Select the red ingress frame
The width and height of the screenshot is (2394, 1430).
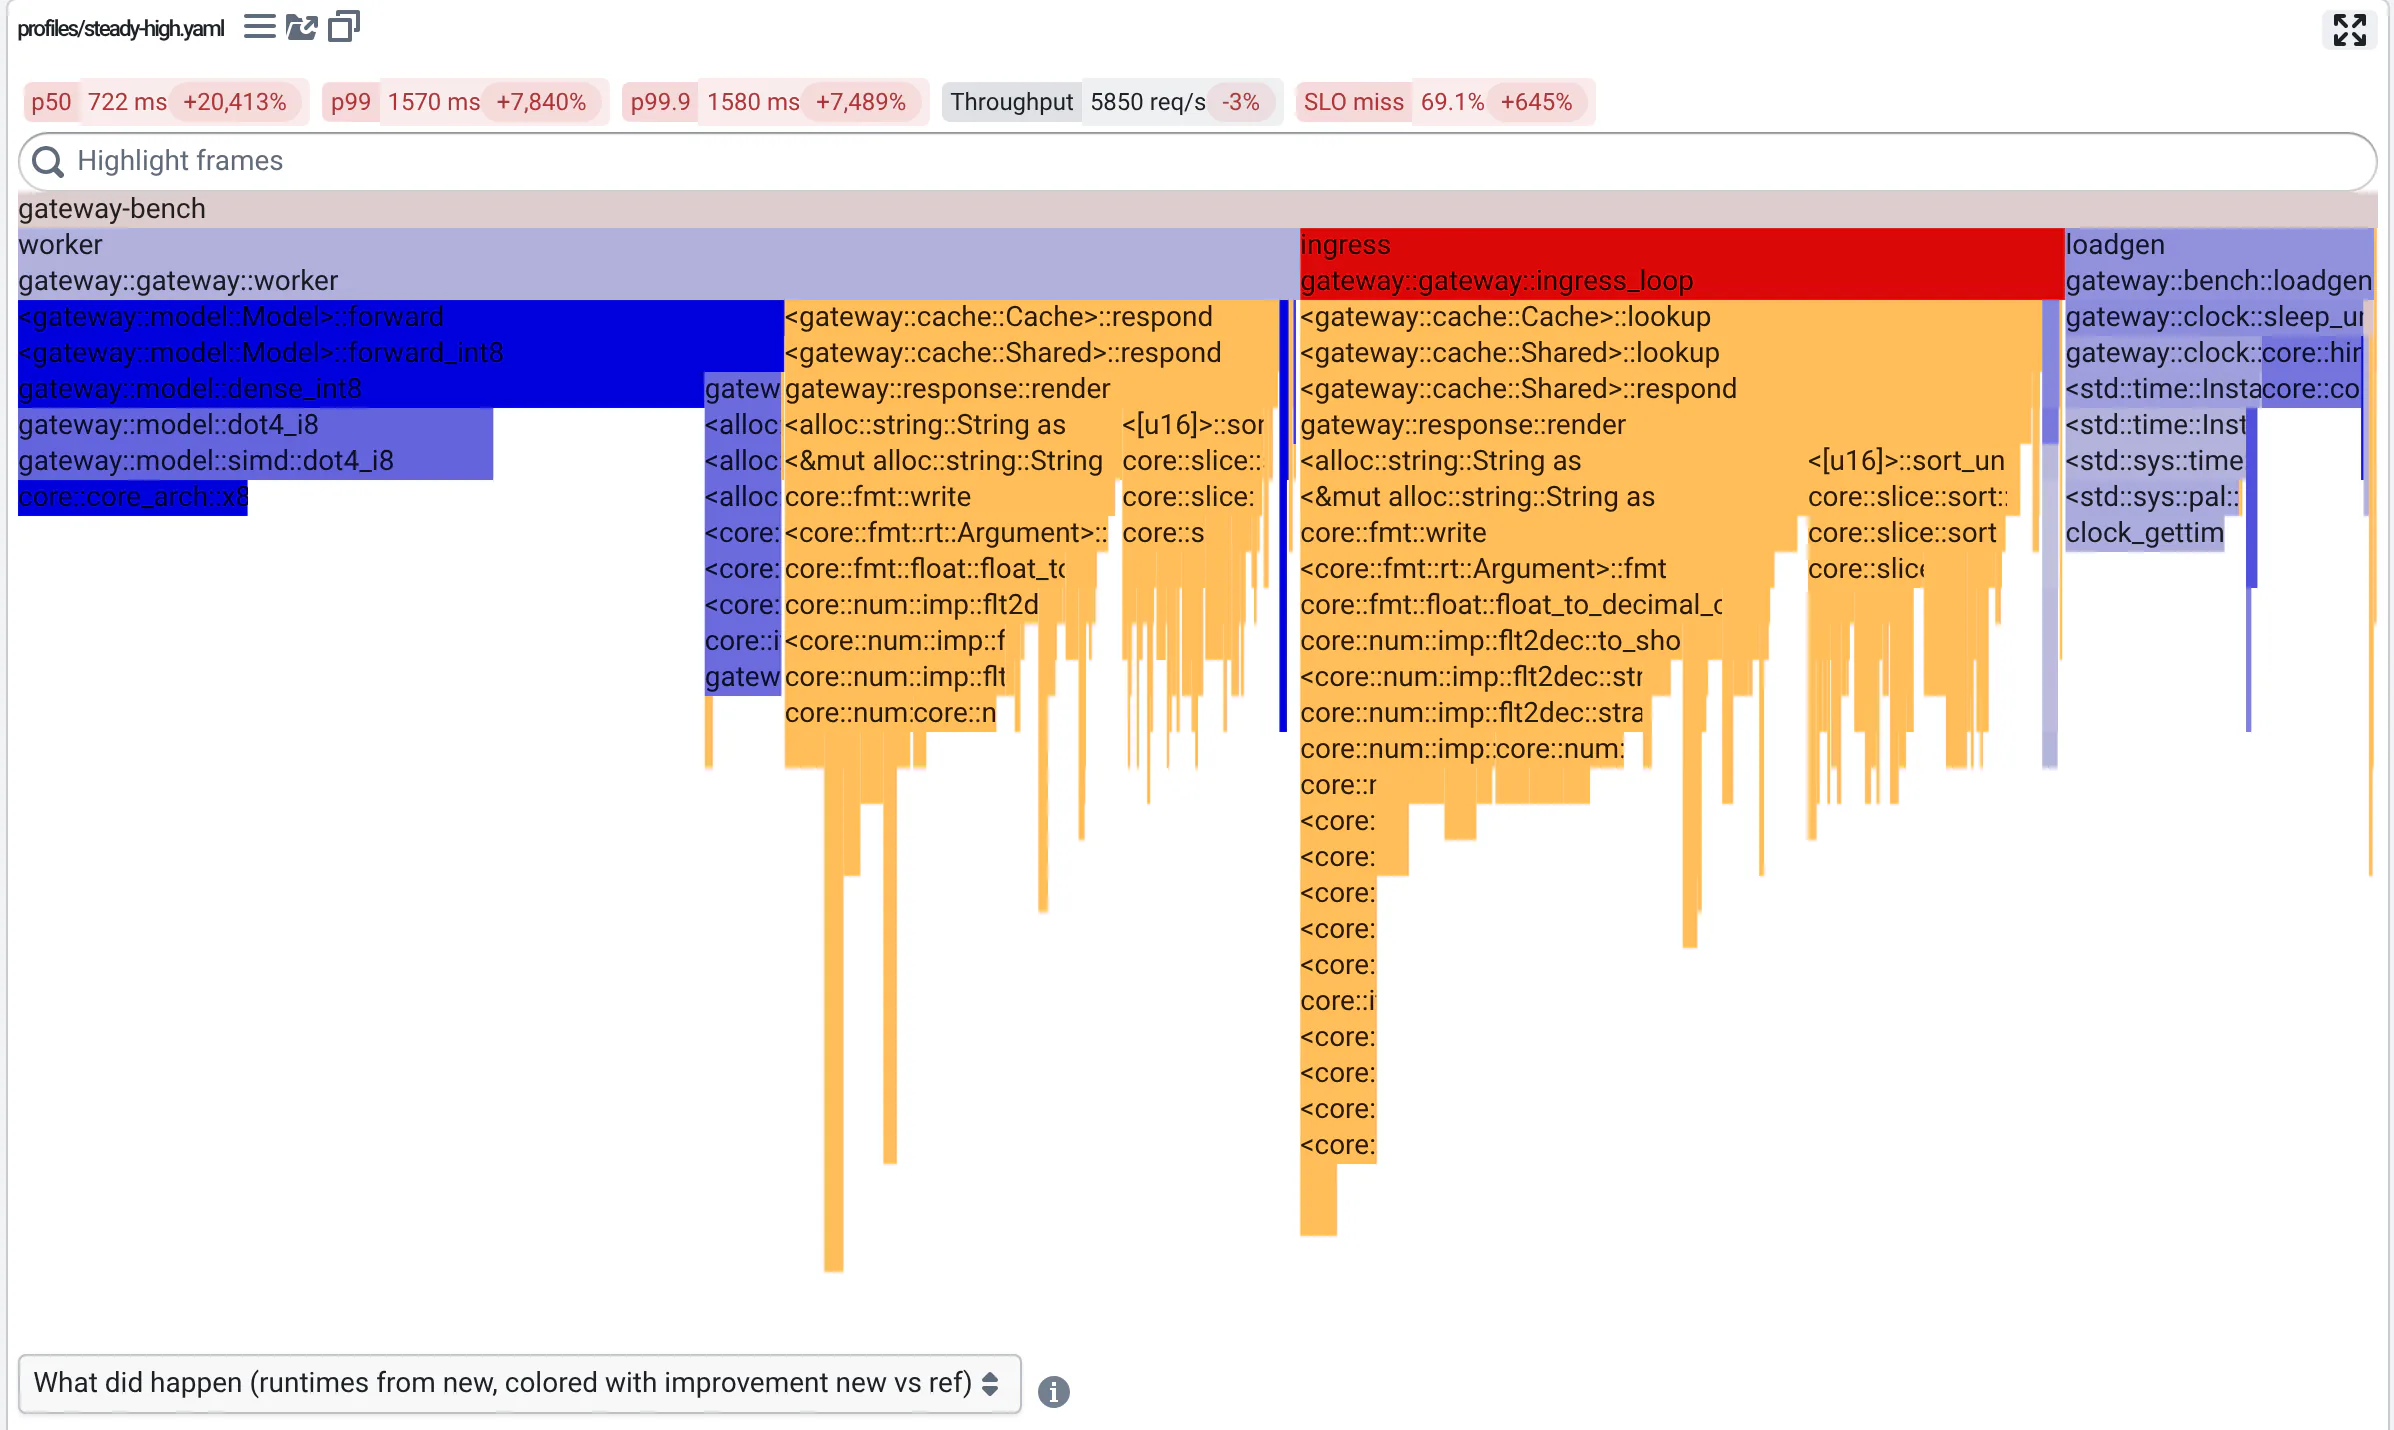[x=1682, y=245]
